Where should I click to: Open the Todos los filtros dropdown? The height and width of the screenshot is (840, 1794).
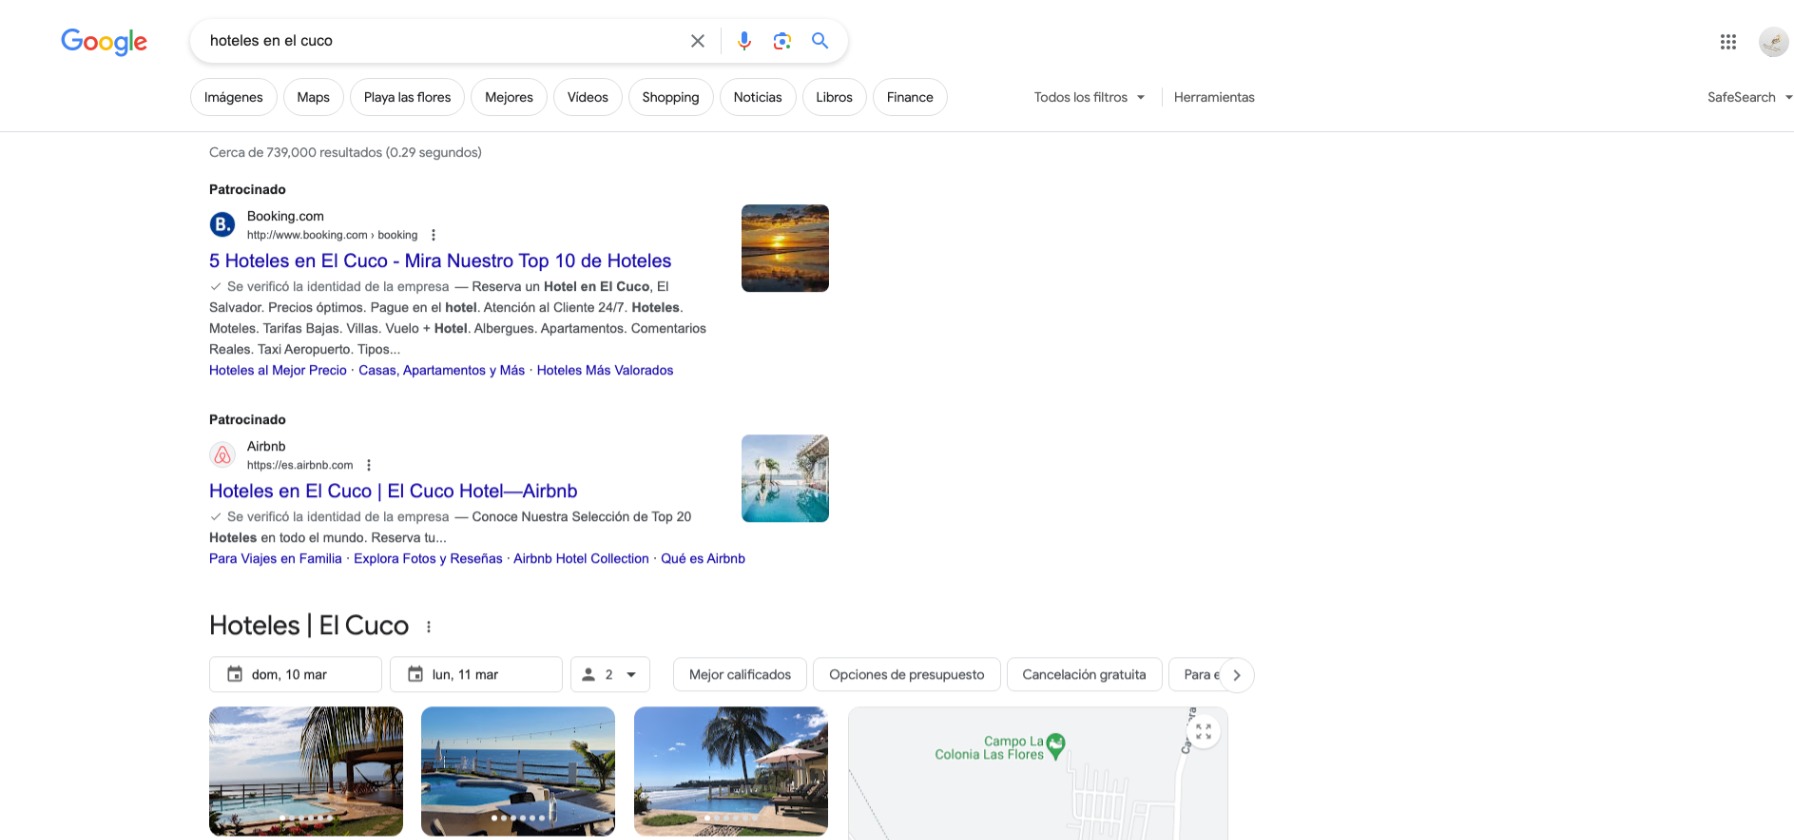click(1090, 97)
